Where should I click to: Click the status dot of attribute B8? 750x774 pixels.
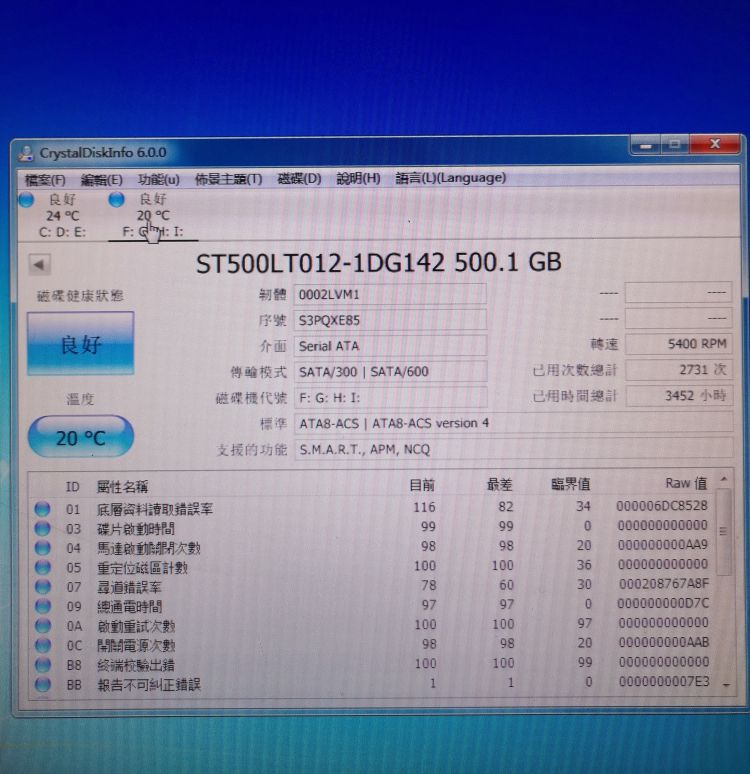43,665
